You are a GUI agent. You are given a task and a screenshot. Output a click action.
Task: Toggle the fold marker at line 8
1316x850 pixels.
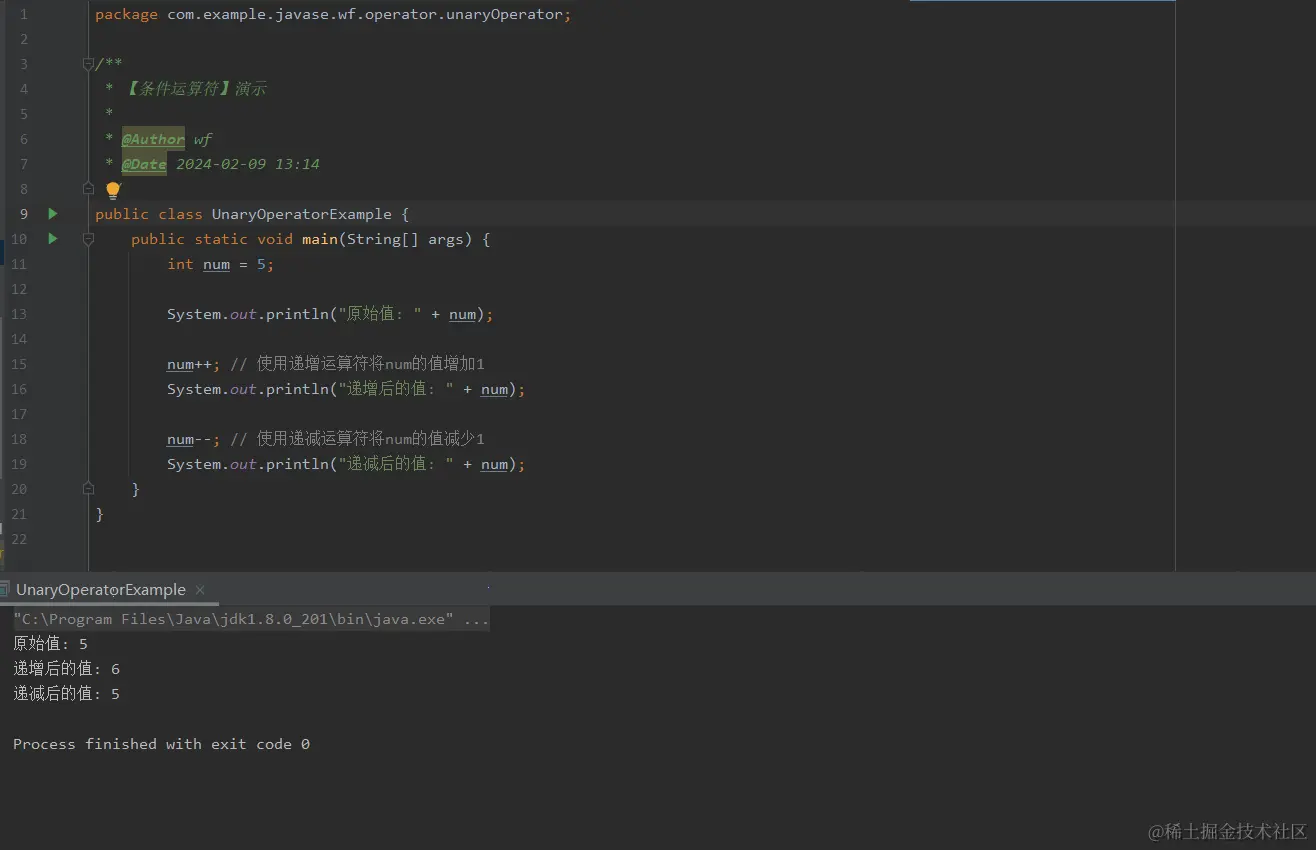[88, 188]
